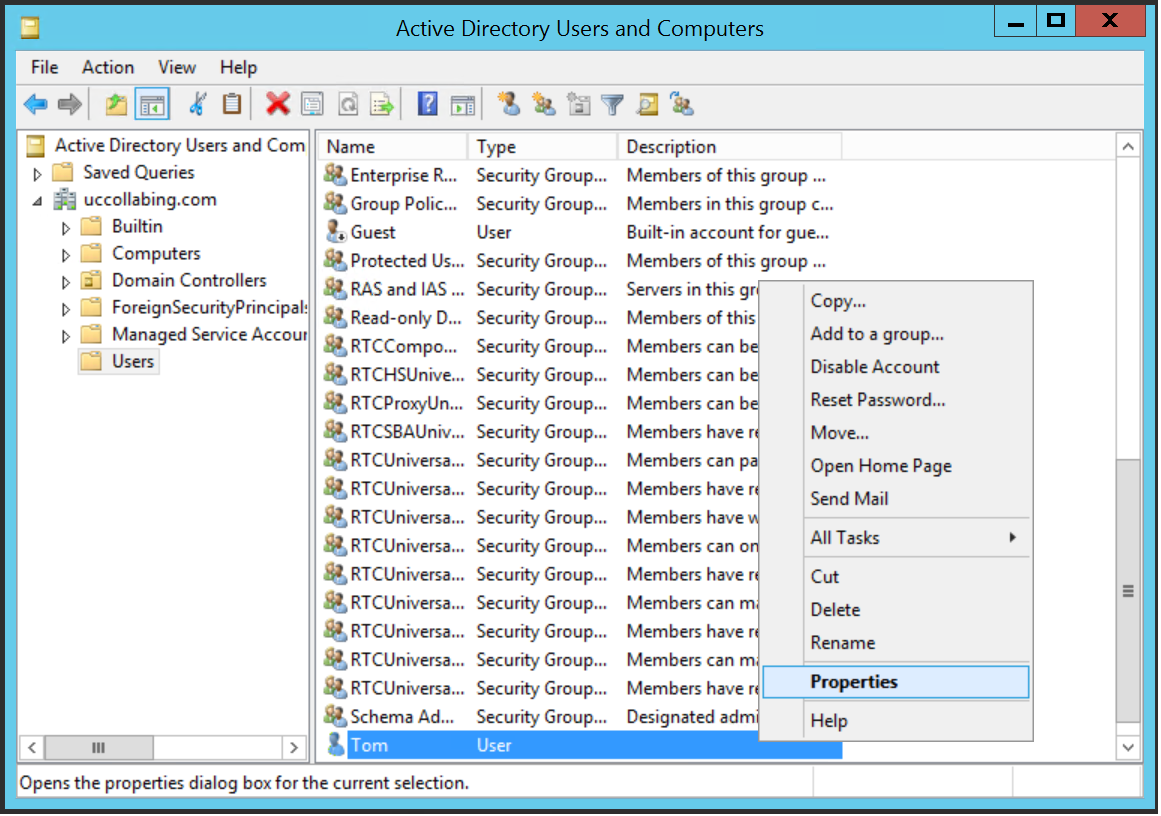The image size is (1161, 816).
Task: Click the forward arrow toolbar icon
Action: pos(70,104)
